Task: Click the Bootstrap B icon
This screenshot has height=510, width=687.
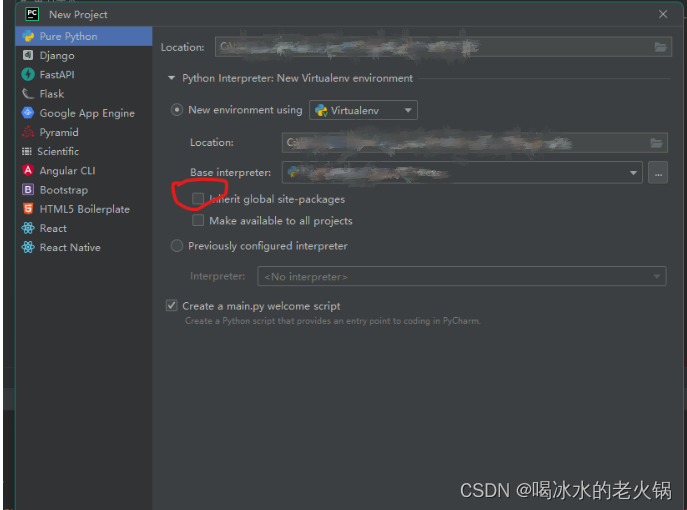Action: click(28, 189)
